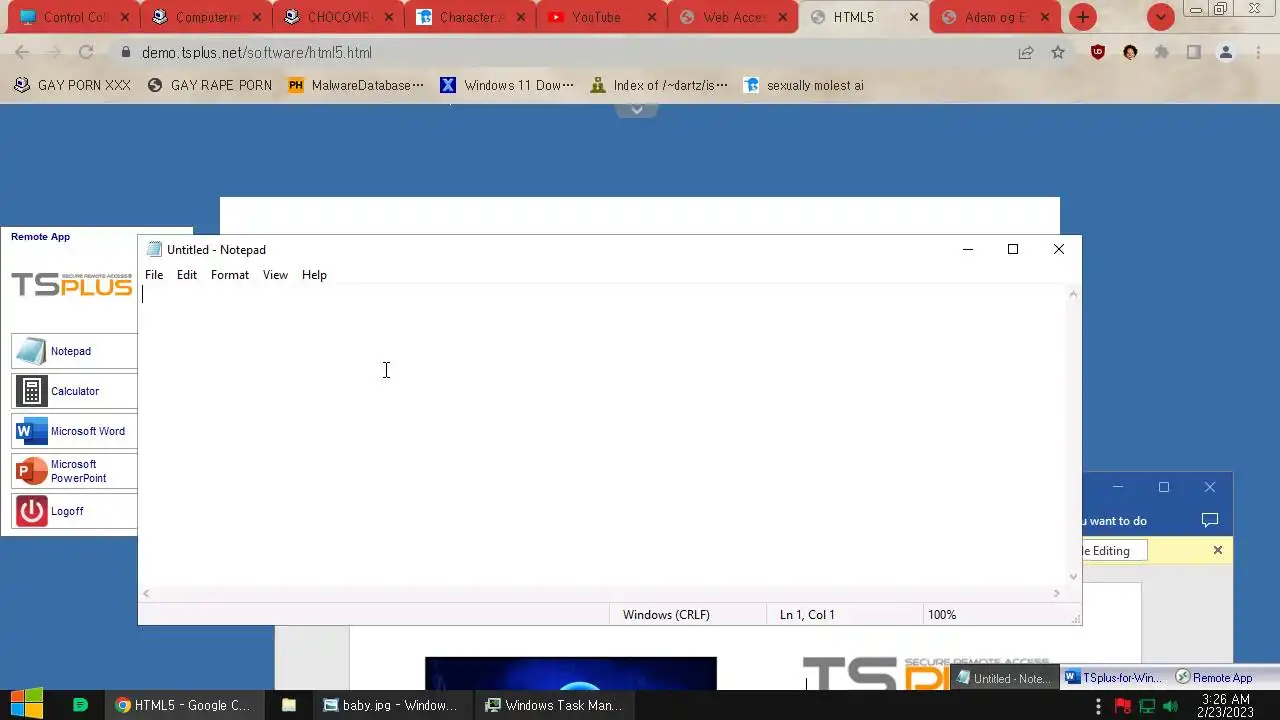The image size is (1280, 720).
Task: Open the Windows 11 Dow... bookmark
Action: 507,85
